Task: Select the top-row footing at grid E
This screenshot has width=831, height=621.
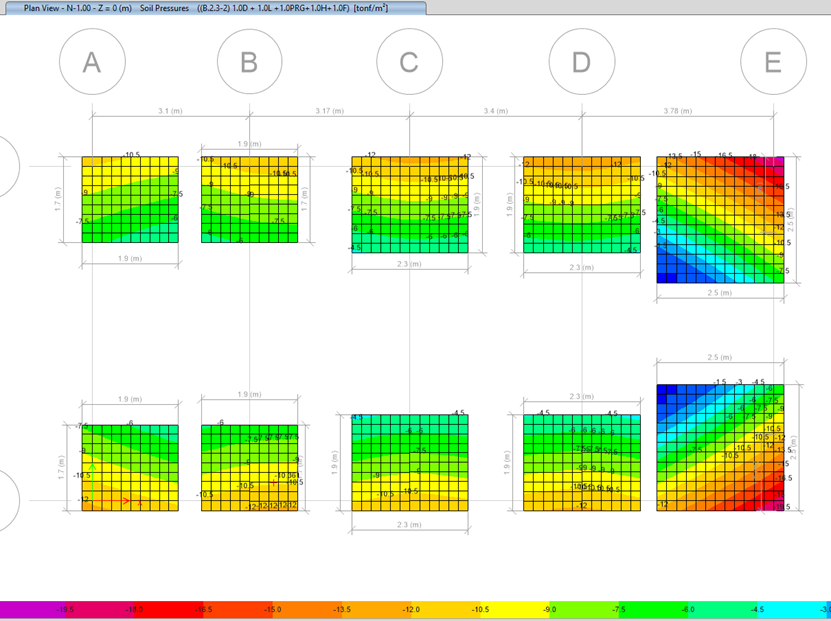Action: 720,219
